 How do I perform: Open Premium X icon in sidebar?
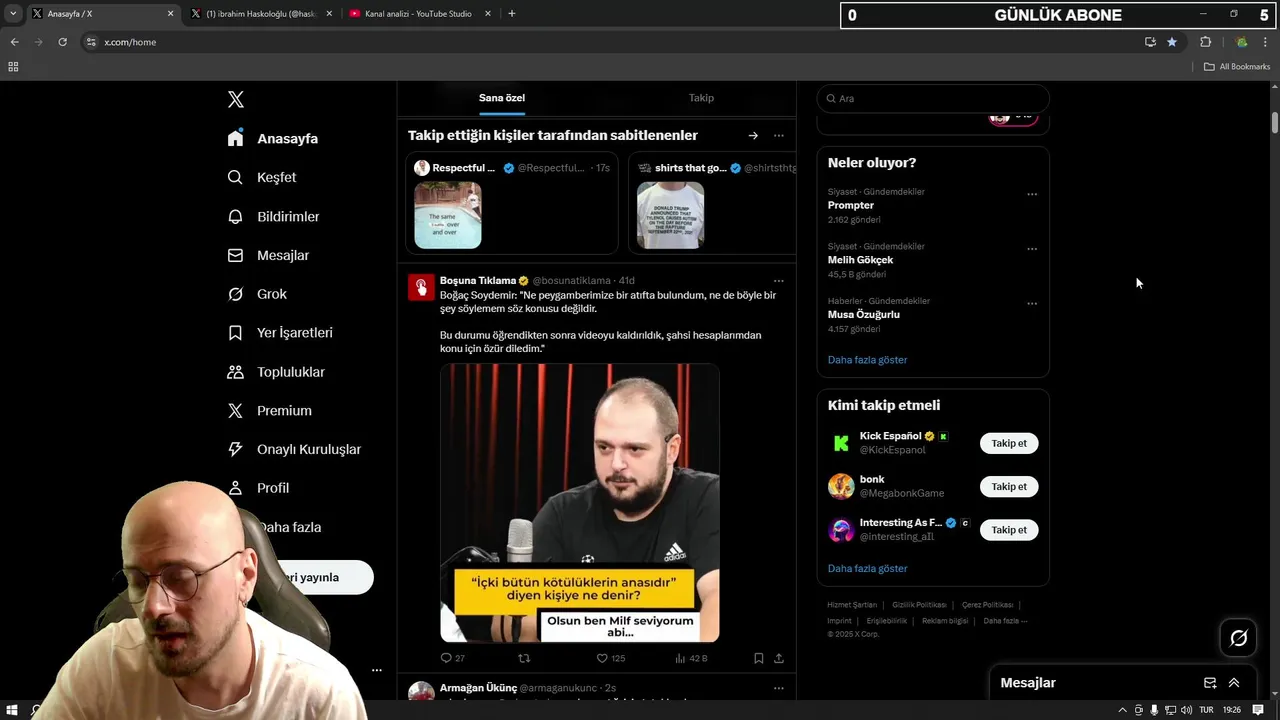coord(235,410)
